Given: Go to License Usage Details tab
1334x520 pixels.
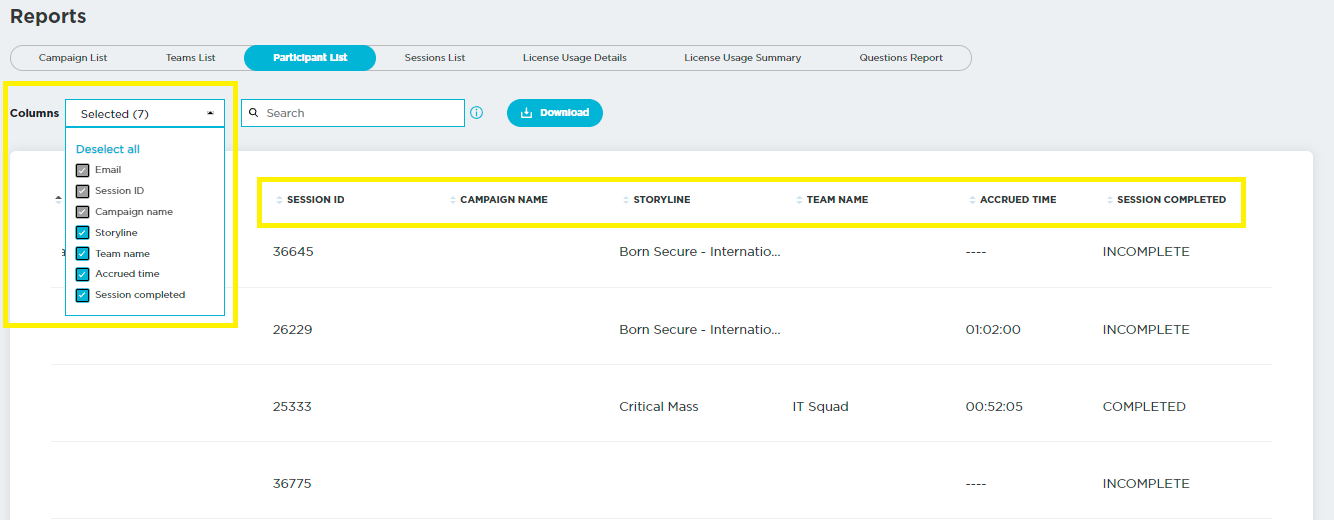Looking at the screenshot, I should pyautogui.click(x=574, y=58).
